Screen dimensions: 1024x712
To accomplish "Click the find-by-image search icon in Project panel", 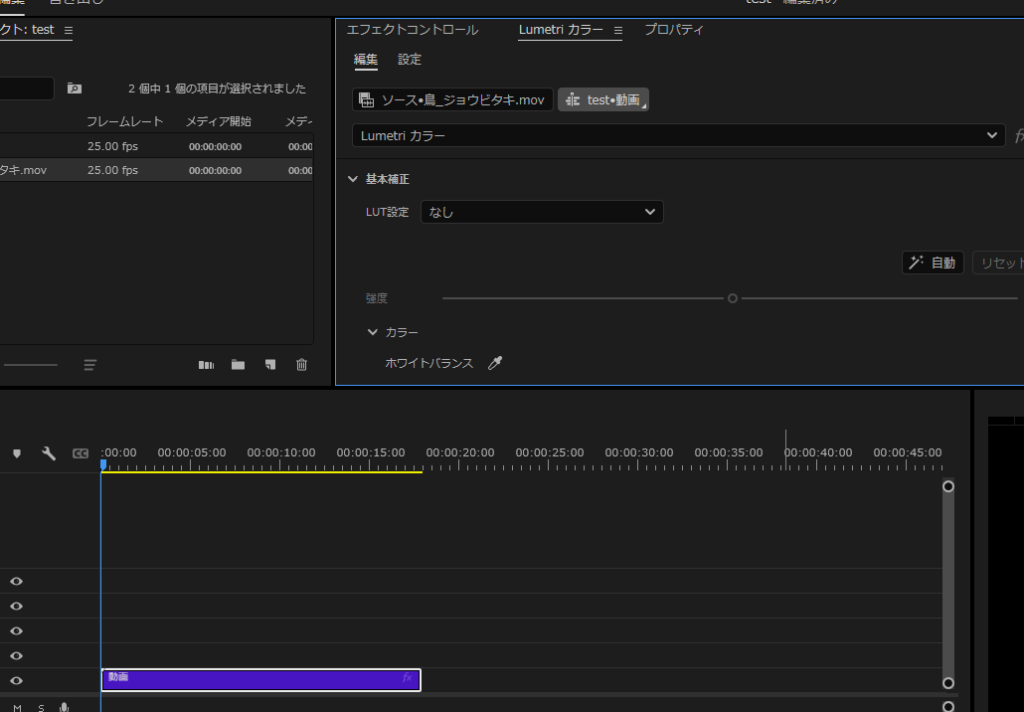I will (x=74, y=88).
